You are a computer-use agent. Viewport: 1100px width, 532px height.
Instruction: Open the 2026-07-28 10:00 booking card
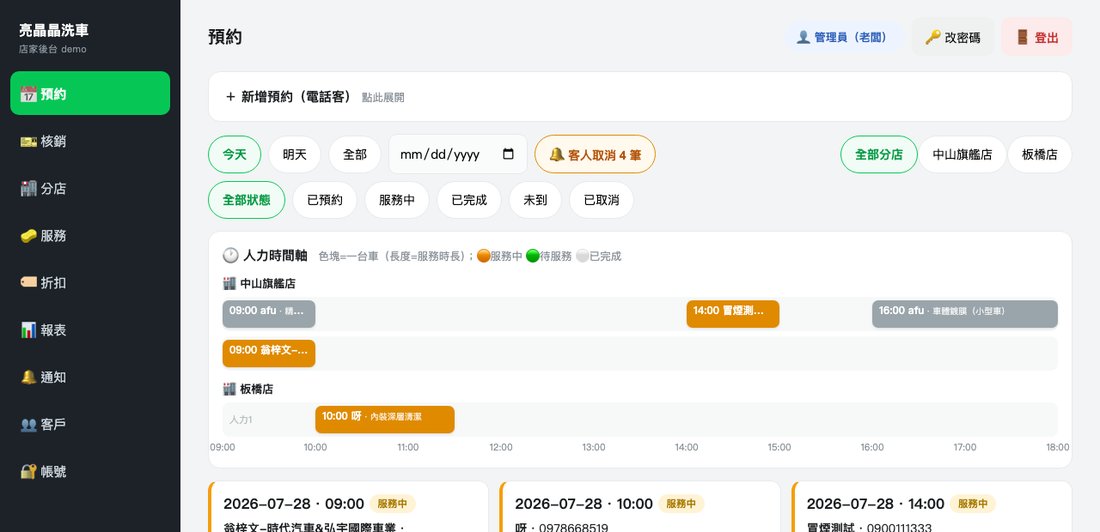tap(640, 507)
